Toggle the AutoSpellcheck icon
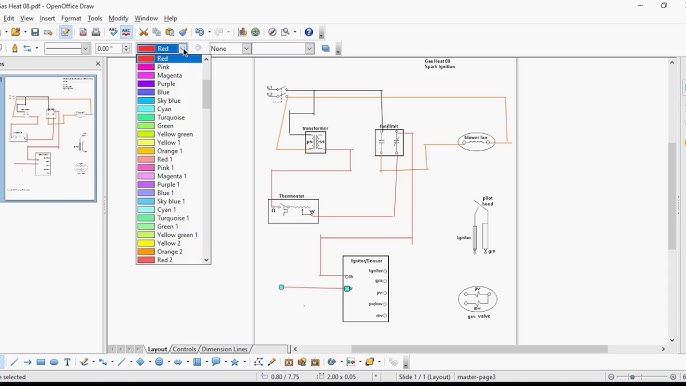Screen dimensions: 686x386 pos(126,32)
